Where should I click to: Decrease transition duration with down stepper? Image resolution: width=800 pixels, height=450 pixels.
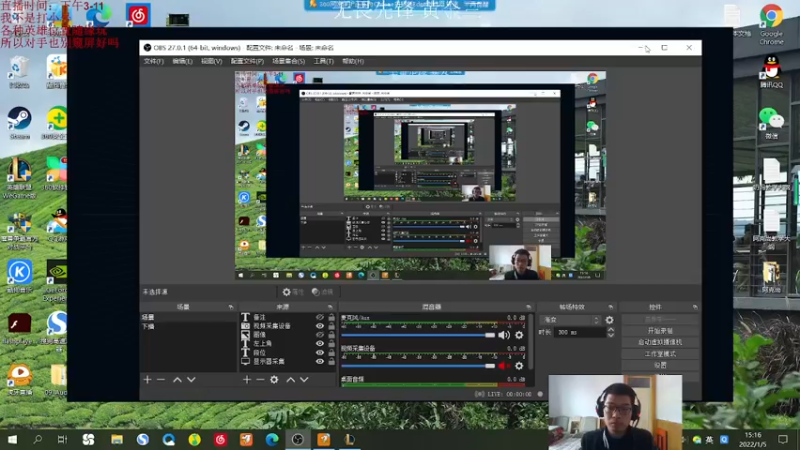coord(611,335)
